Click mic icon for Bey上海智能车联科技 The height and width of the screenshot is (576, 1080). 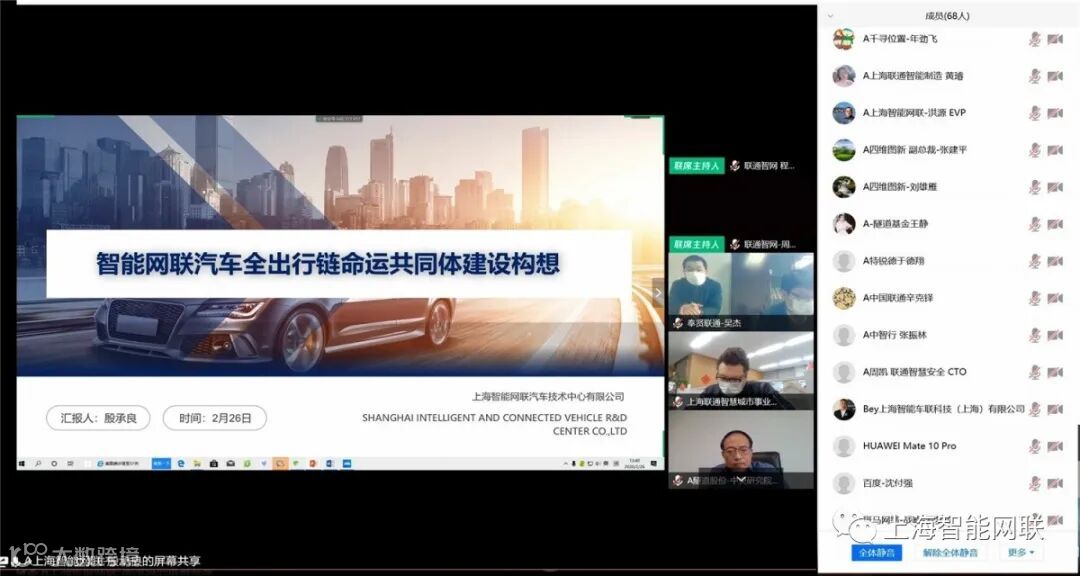(1035, 409)
